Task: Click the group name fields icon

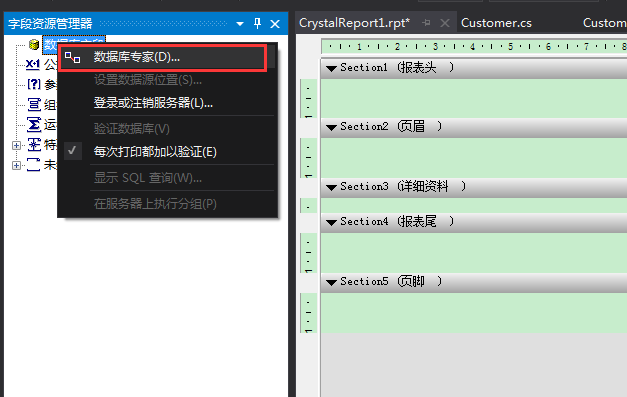Action: coord(34,105)
